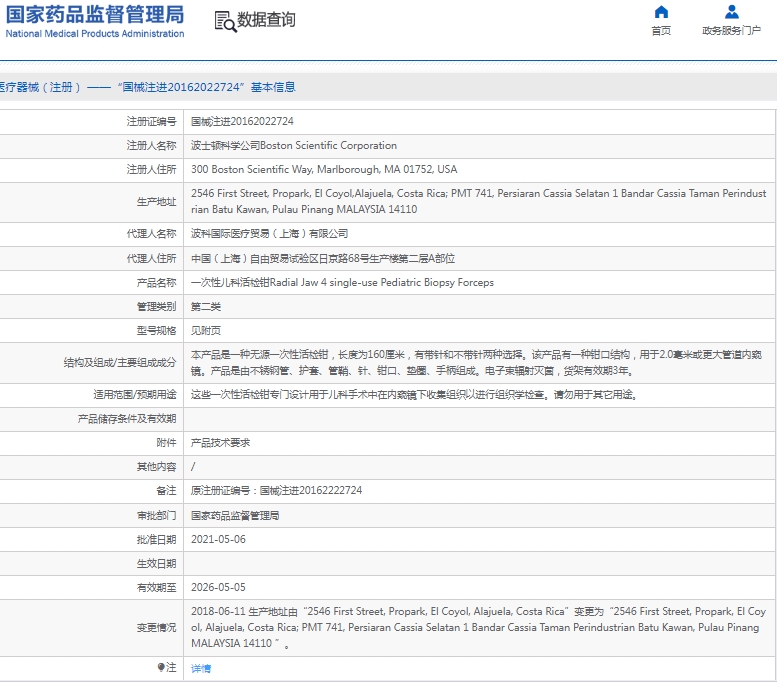Click the 备注 row label
The height and width of the screenshot is (684, 777).
(166, 490)
